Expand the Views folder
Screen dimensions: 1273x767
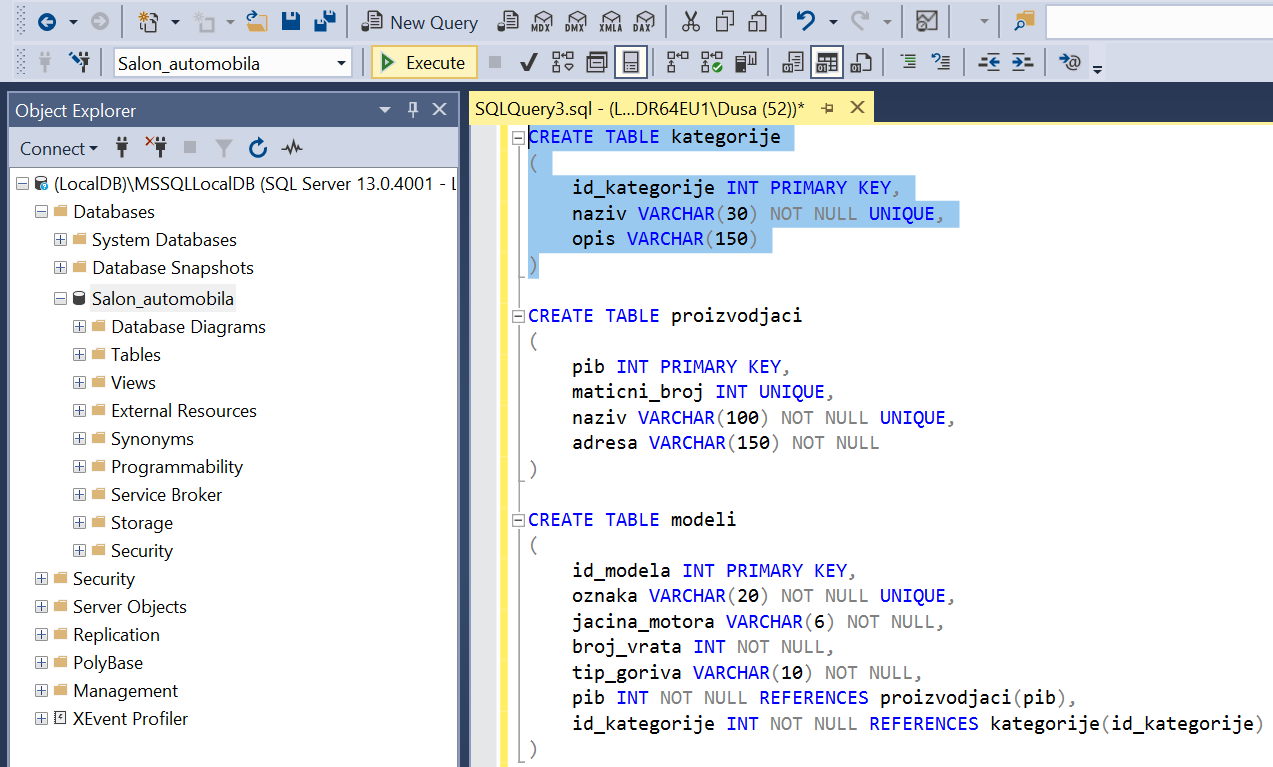[x=79, y=383]
